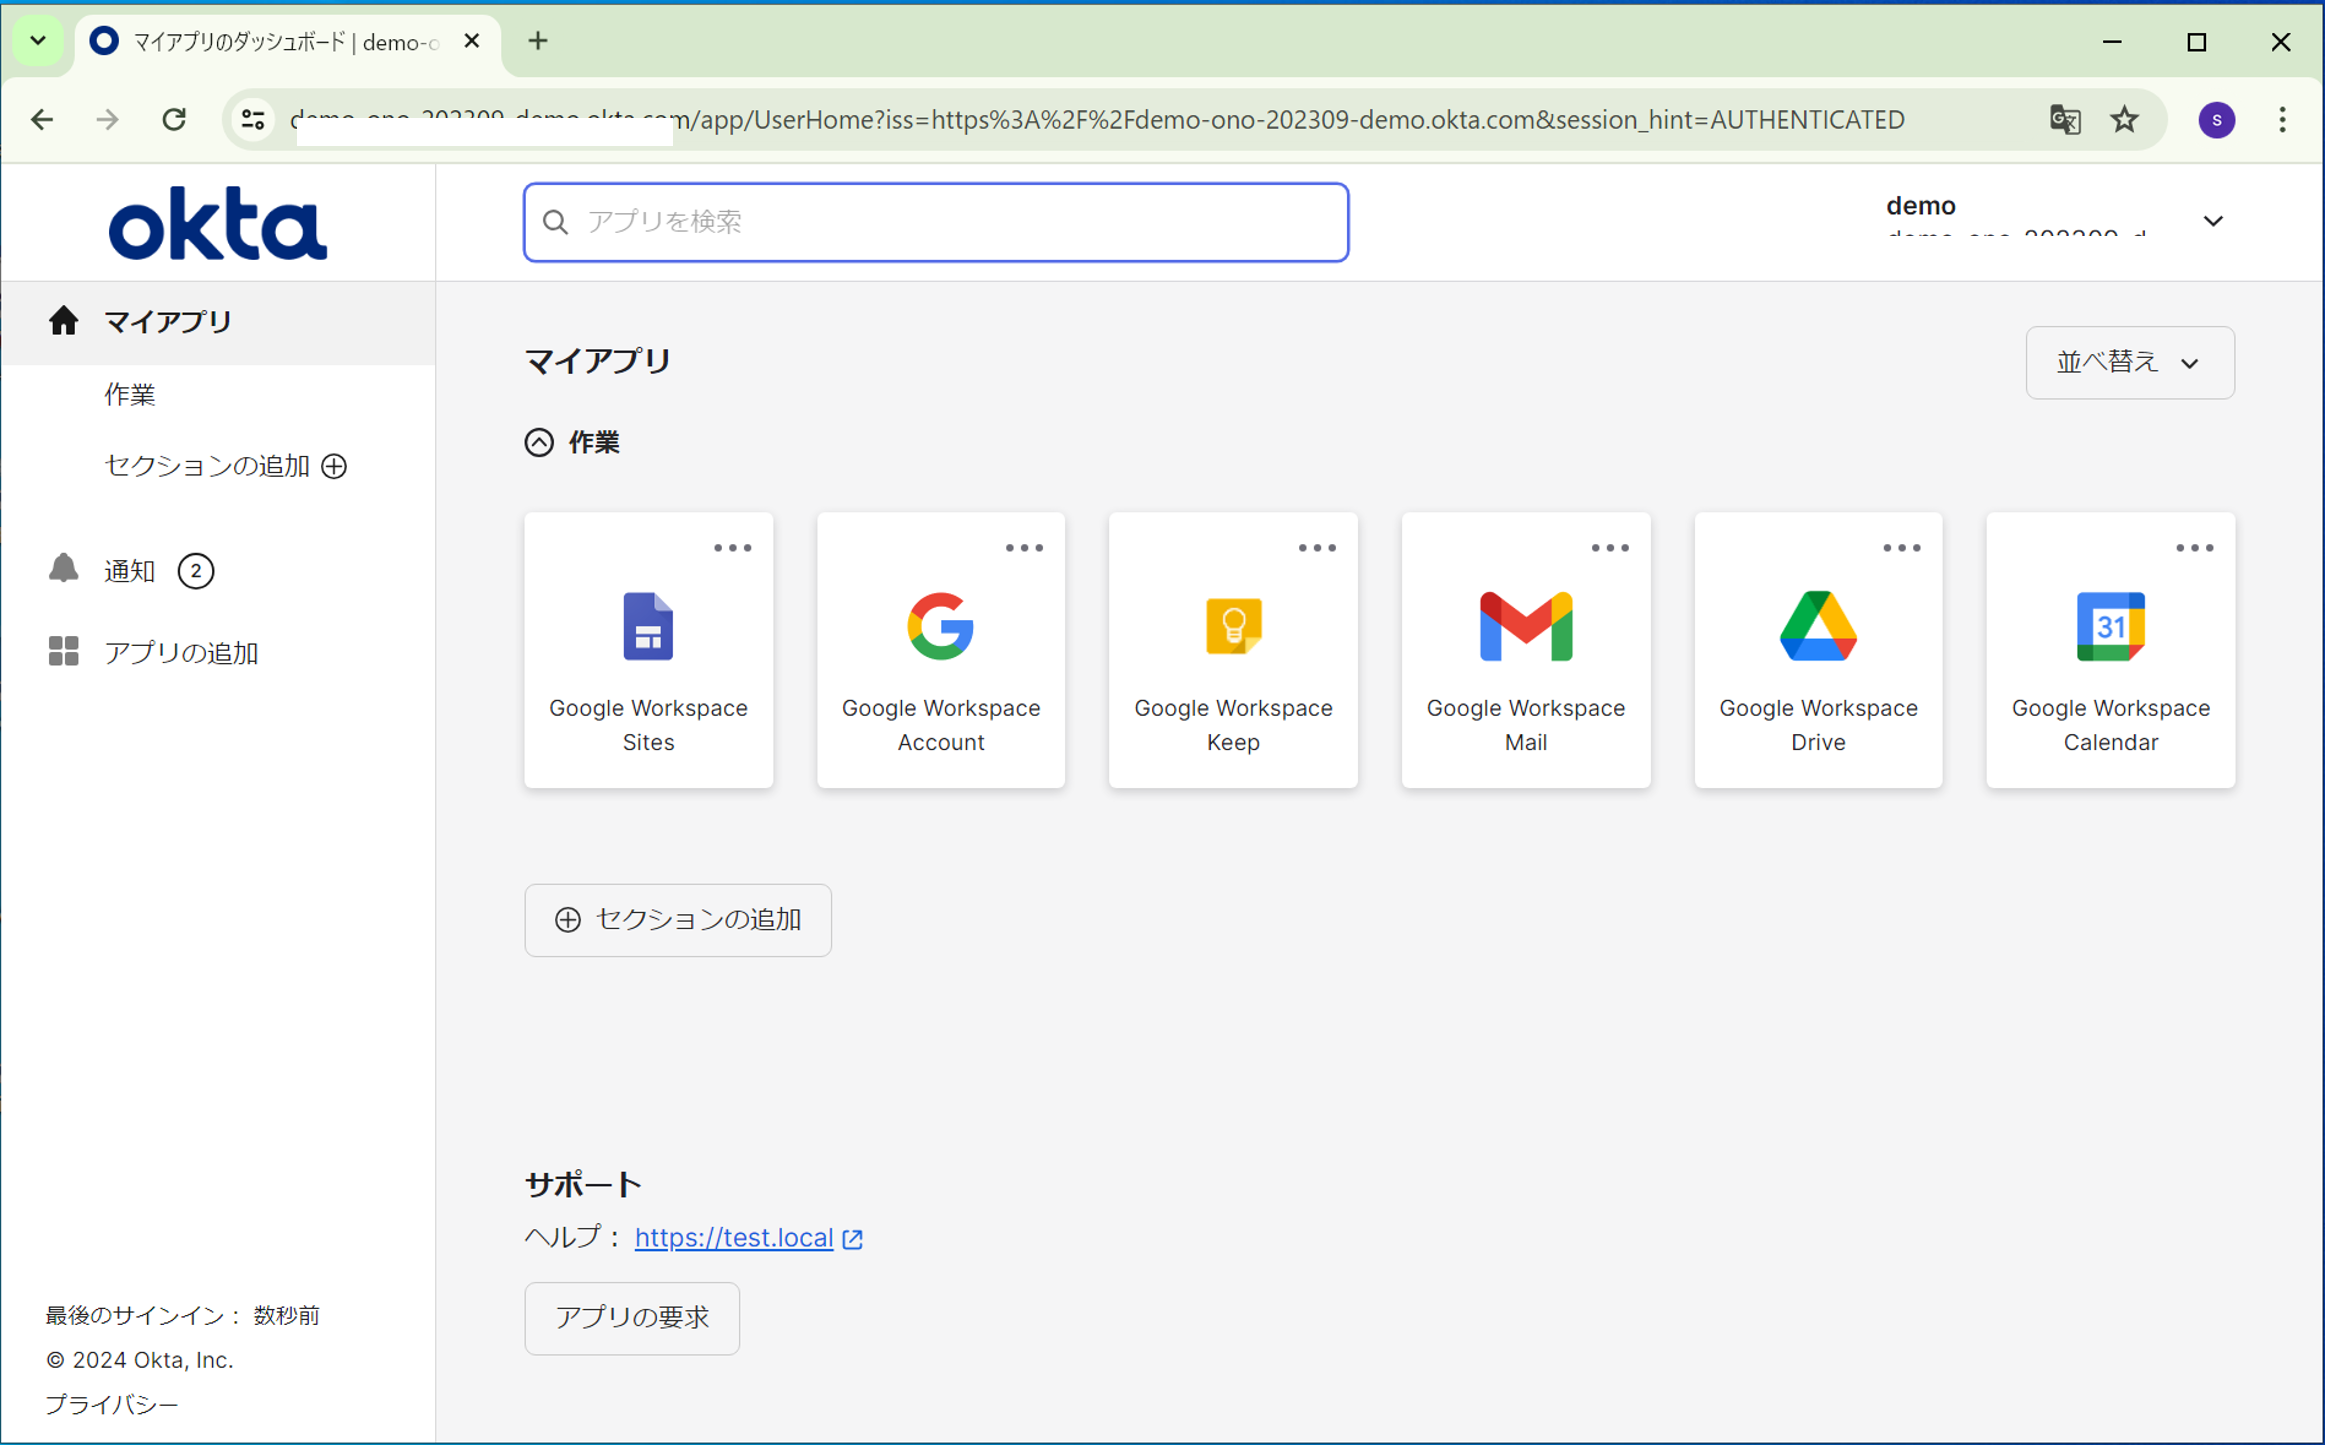Click site information icon in address bar
2325x1445 pixels.
(x=253, y=120)
